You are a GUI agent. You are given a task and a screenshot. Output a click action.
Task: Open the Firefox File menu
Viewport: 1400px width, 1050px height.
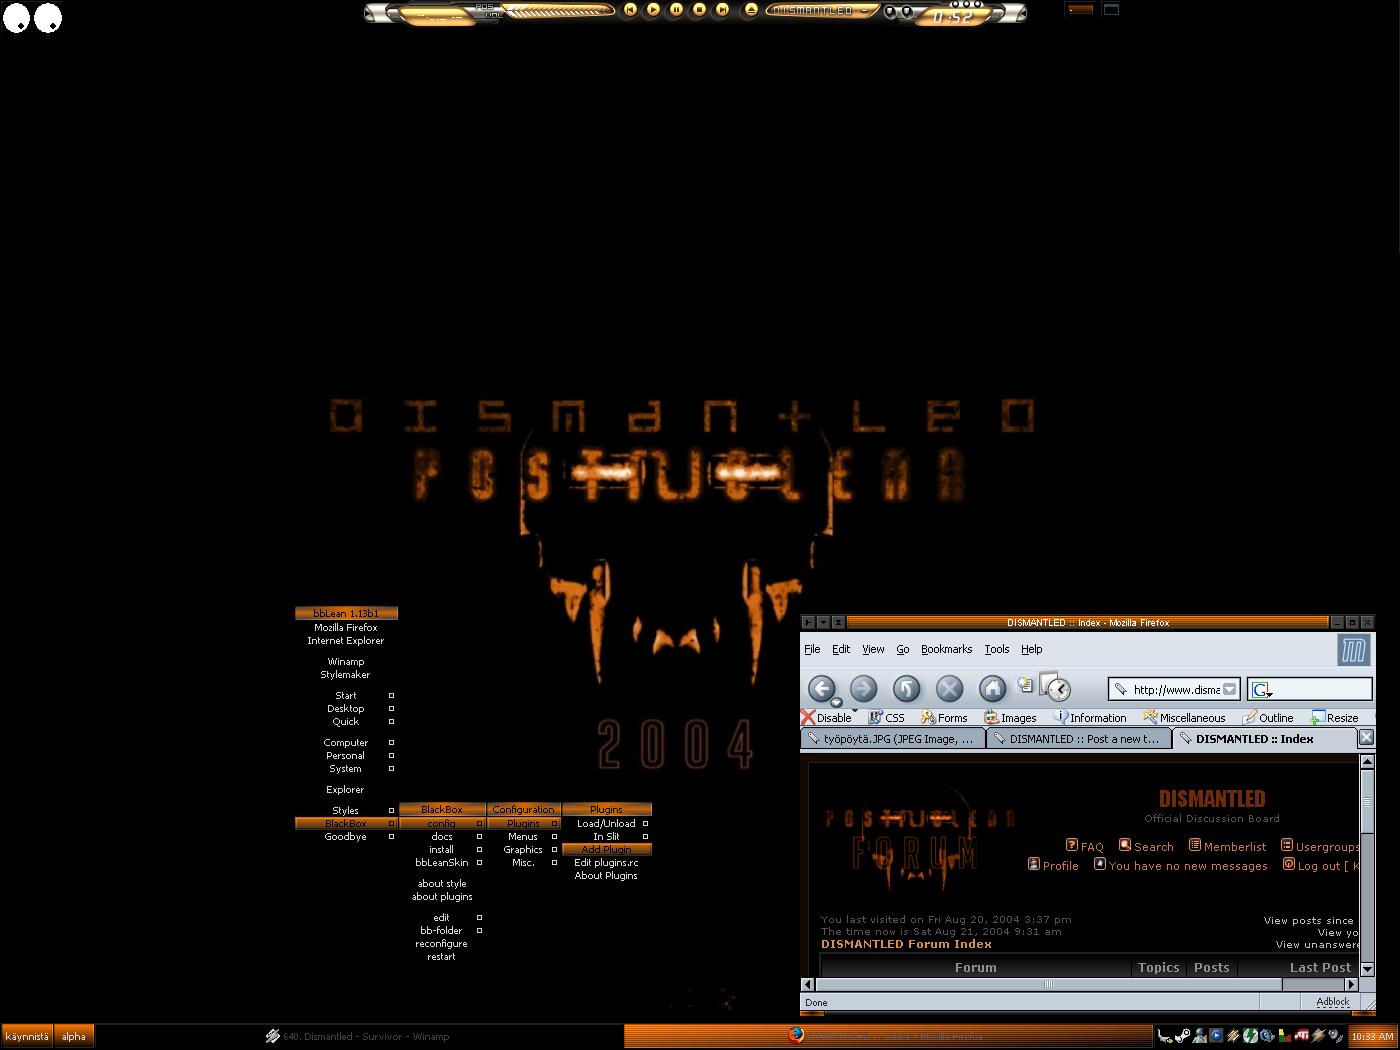click(812, 649)
